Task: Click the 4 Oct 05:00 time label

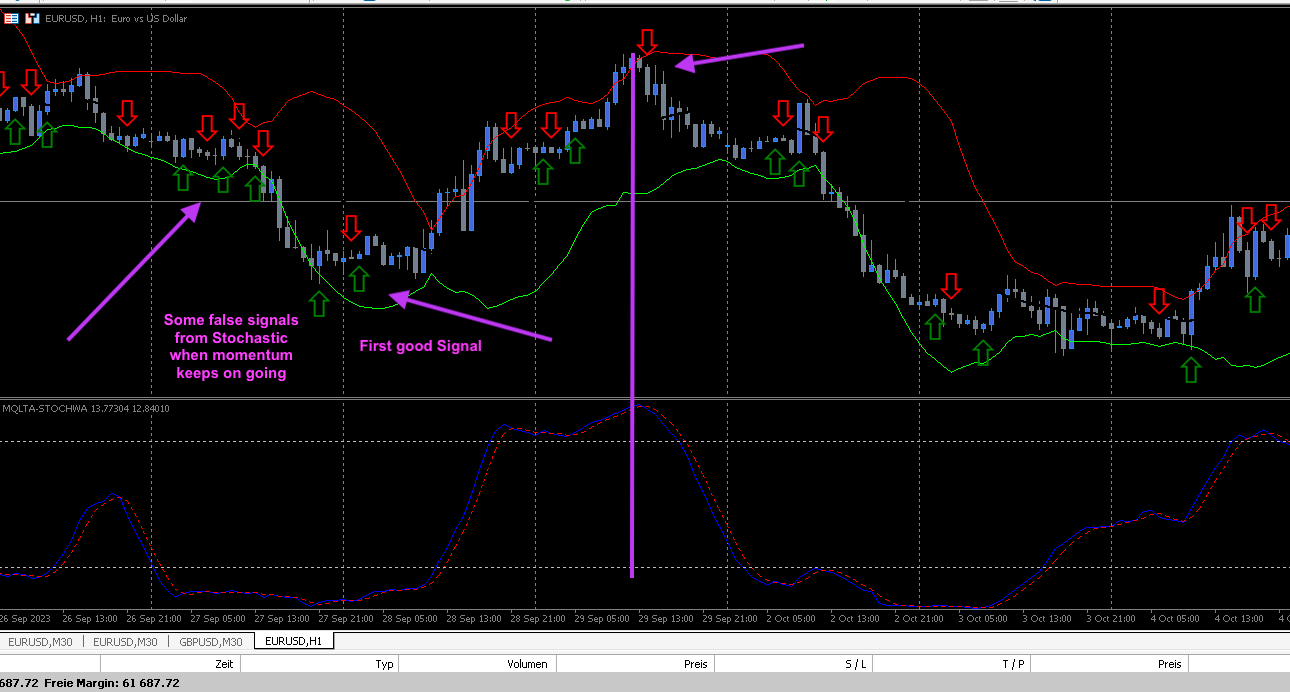Action: (1176, 619)
